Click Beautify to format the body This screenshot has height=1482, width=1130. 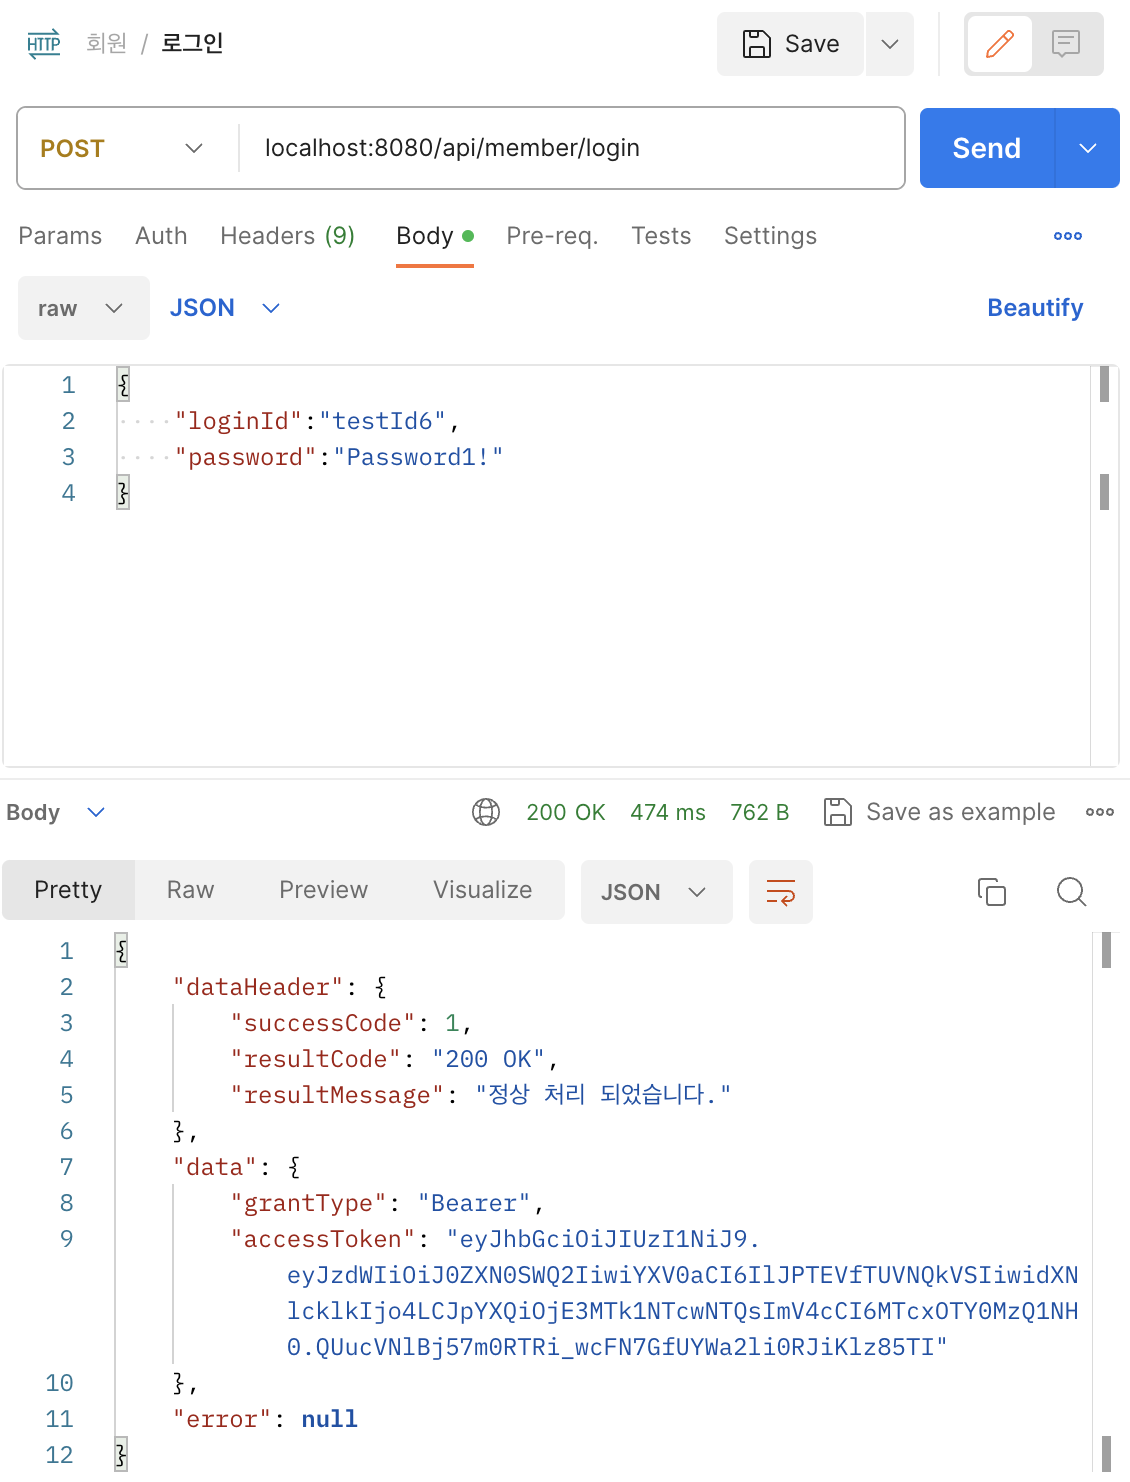1035,308
